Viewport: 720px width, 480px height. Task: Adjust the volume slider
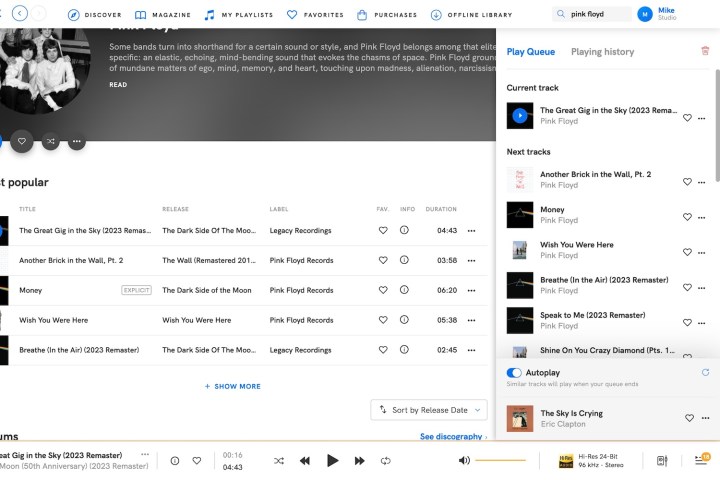click(x=500, y=461)
